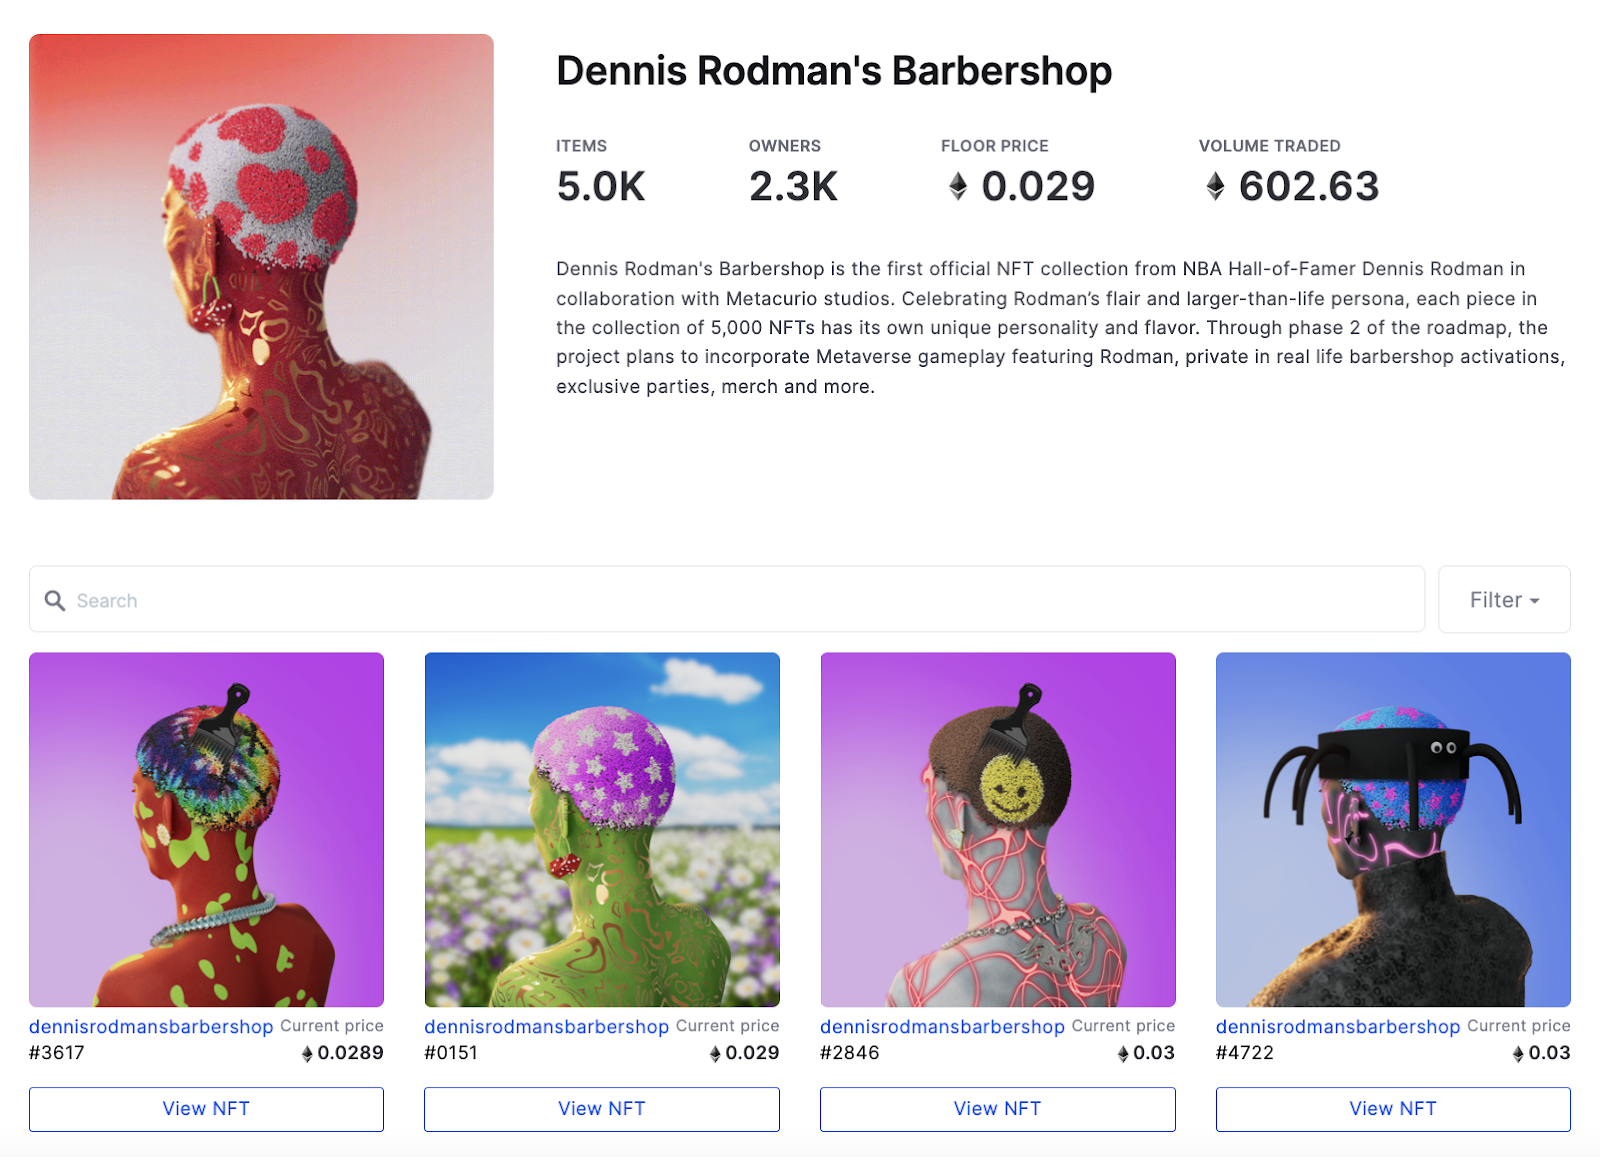This screenshot has height=1157, width=1600.
Task: Open dennisrodmansbarbershop link above #2846
Action: 942,1027
